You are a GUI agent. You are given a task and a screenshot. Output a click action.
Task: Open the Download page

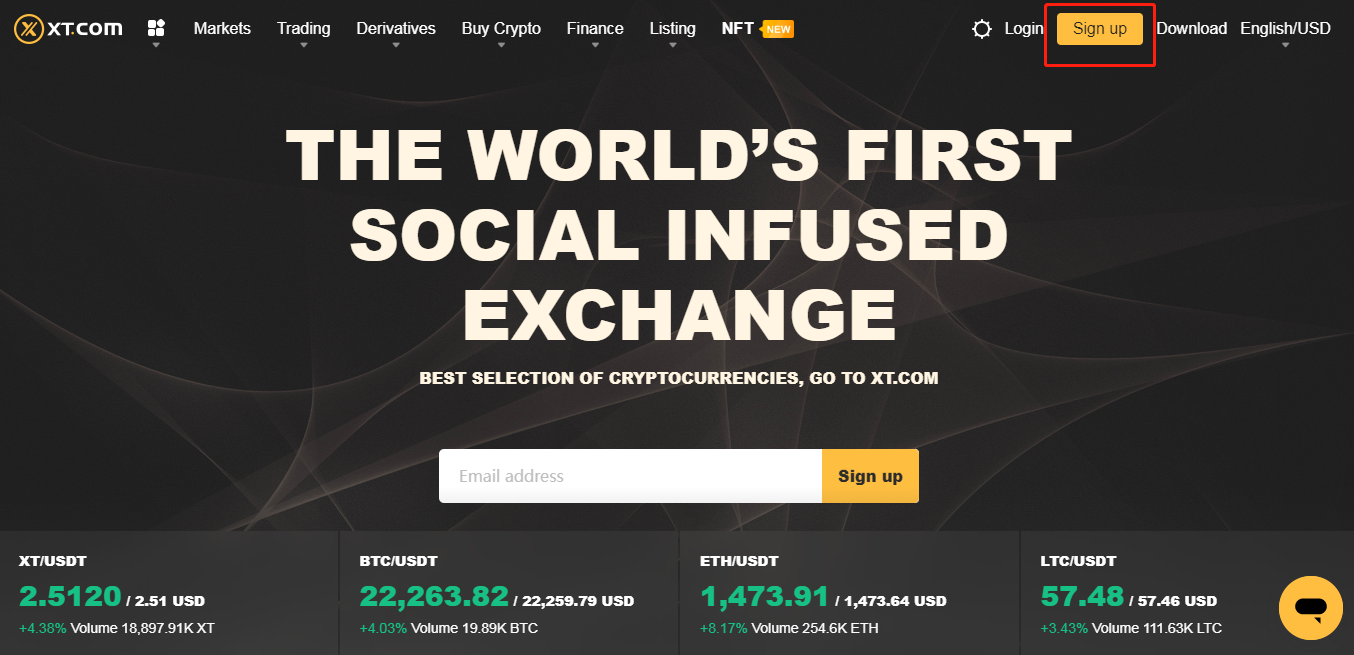pos(1191,28)
